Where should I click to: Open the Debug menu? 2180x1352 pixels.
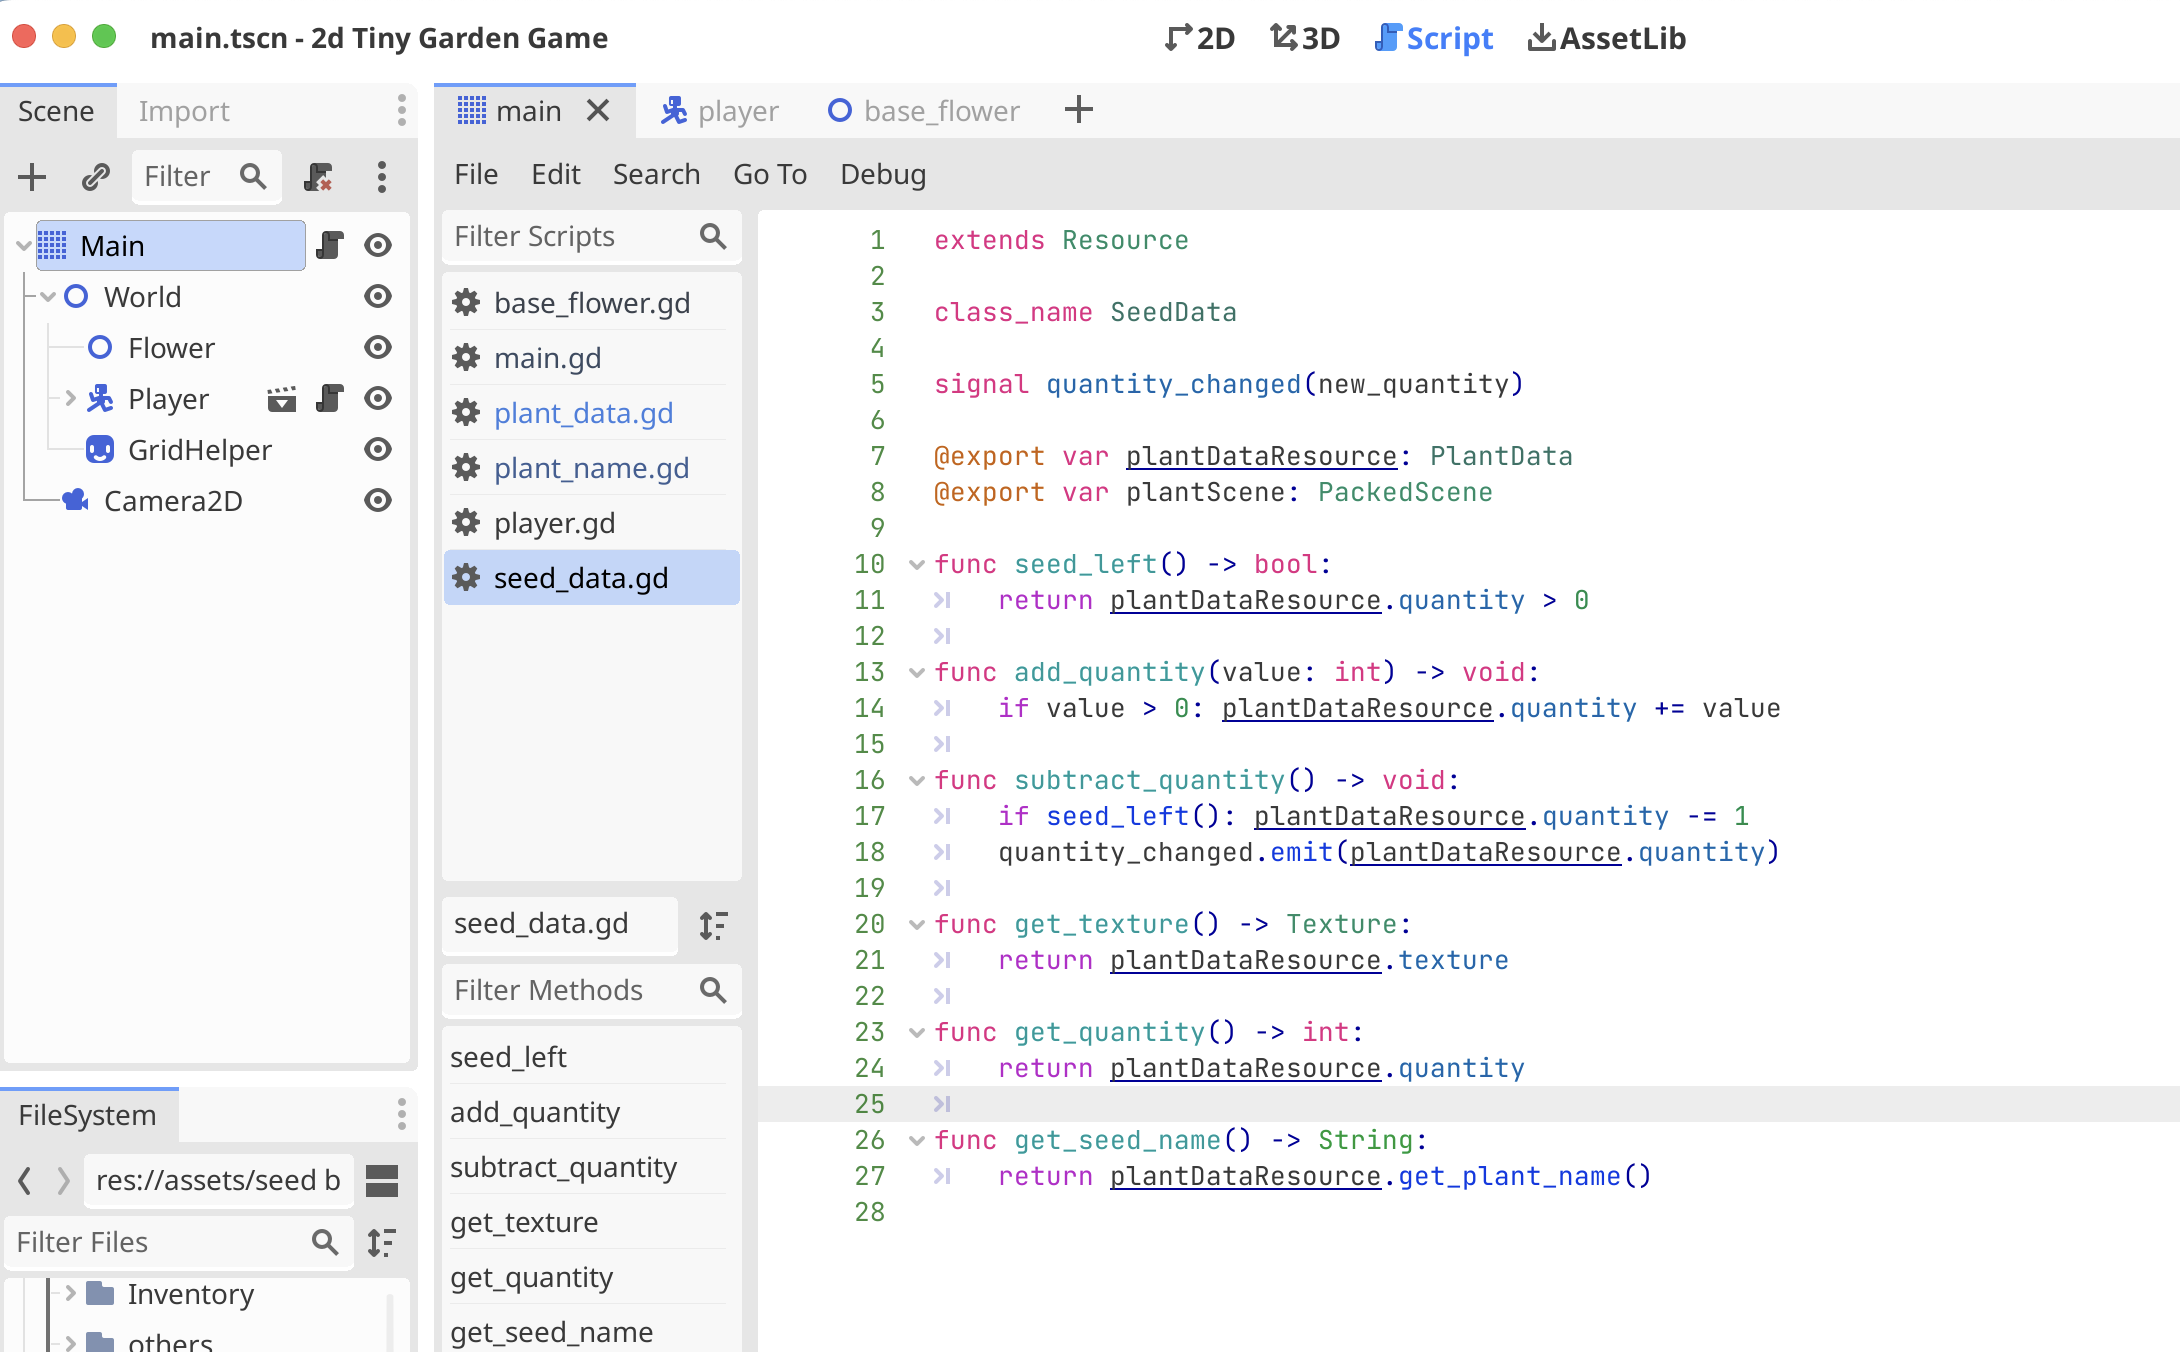(882, 174)
